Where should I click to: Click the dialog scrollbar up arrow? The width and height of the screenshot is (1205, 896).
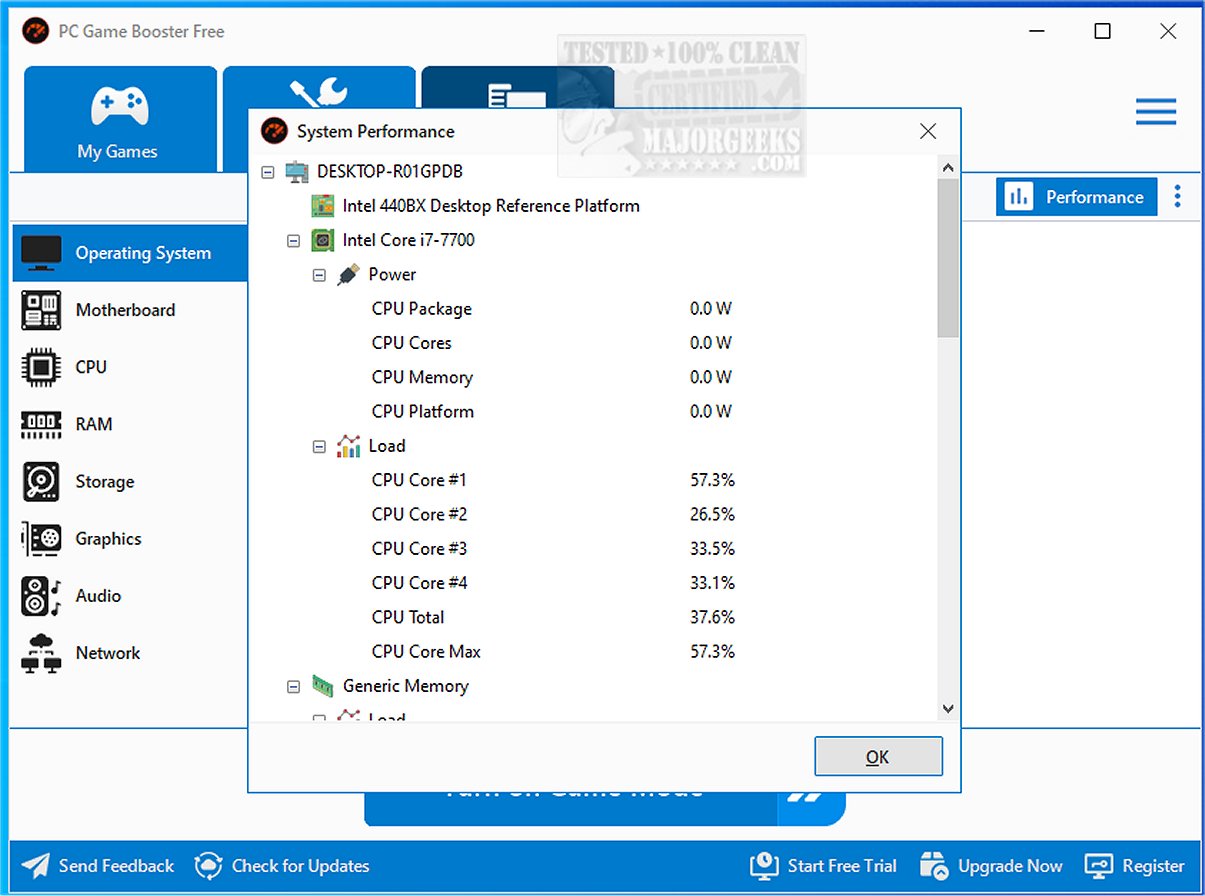point(948,169)
